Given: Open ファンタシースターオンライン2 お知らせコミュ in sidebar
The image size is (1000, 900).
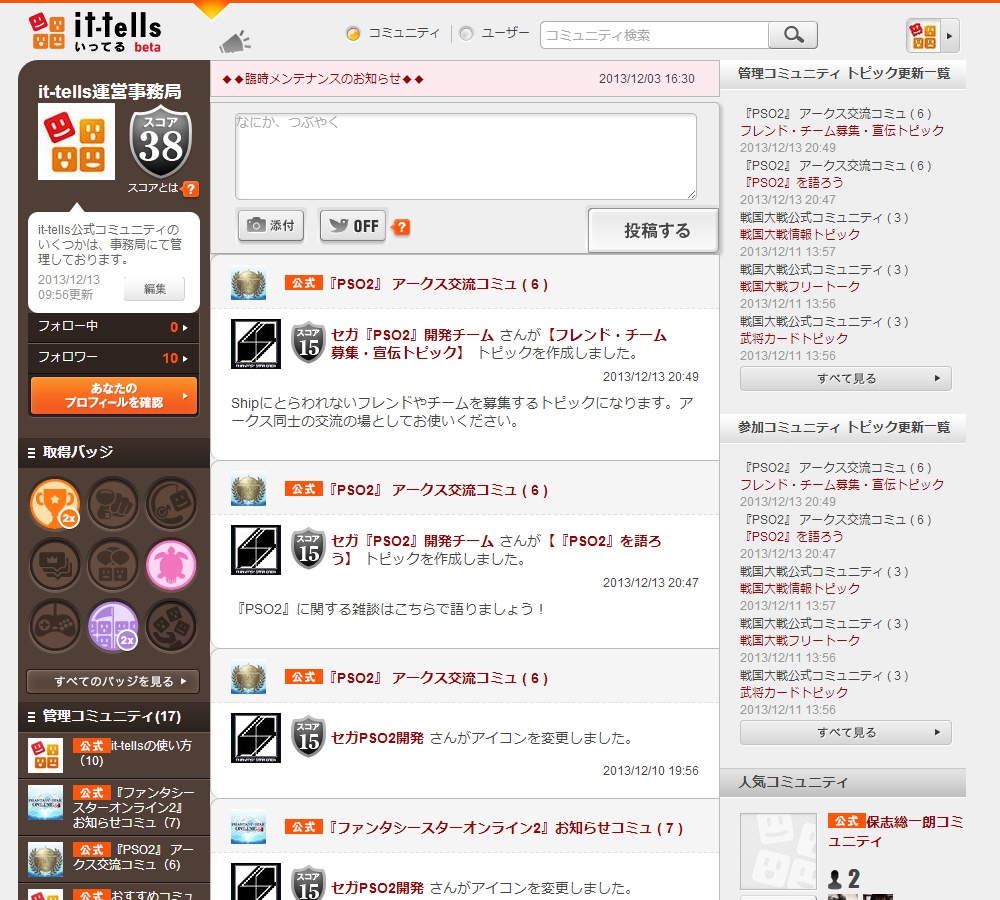Looking at the screenshot, I should pos(114,808).
